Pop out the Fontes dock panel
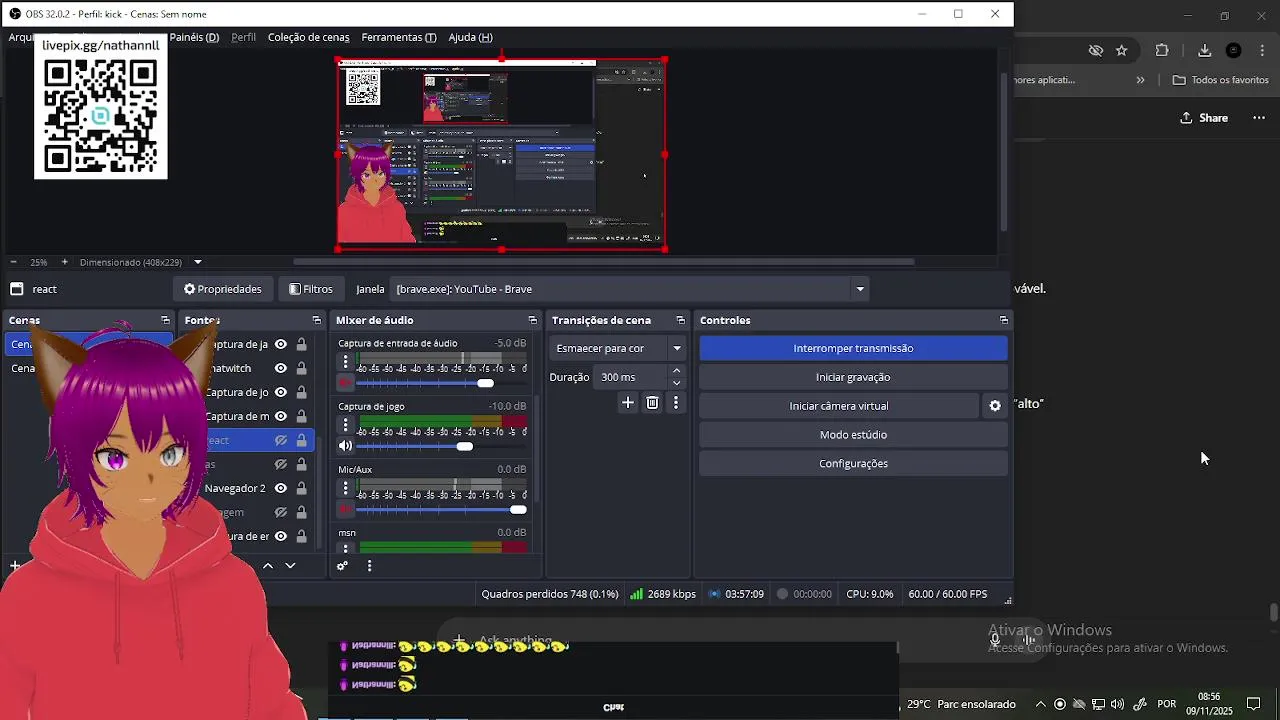Viewport: 1280px width, 720px height. coord(316,320)
